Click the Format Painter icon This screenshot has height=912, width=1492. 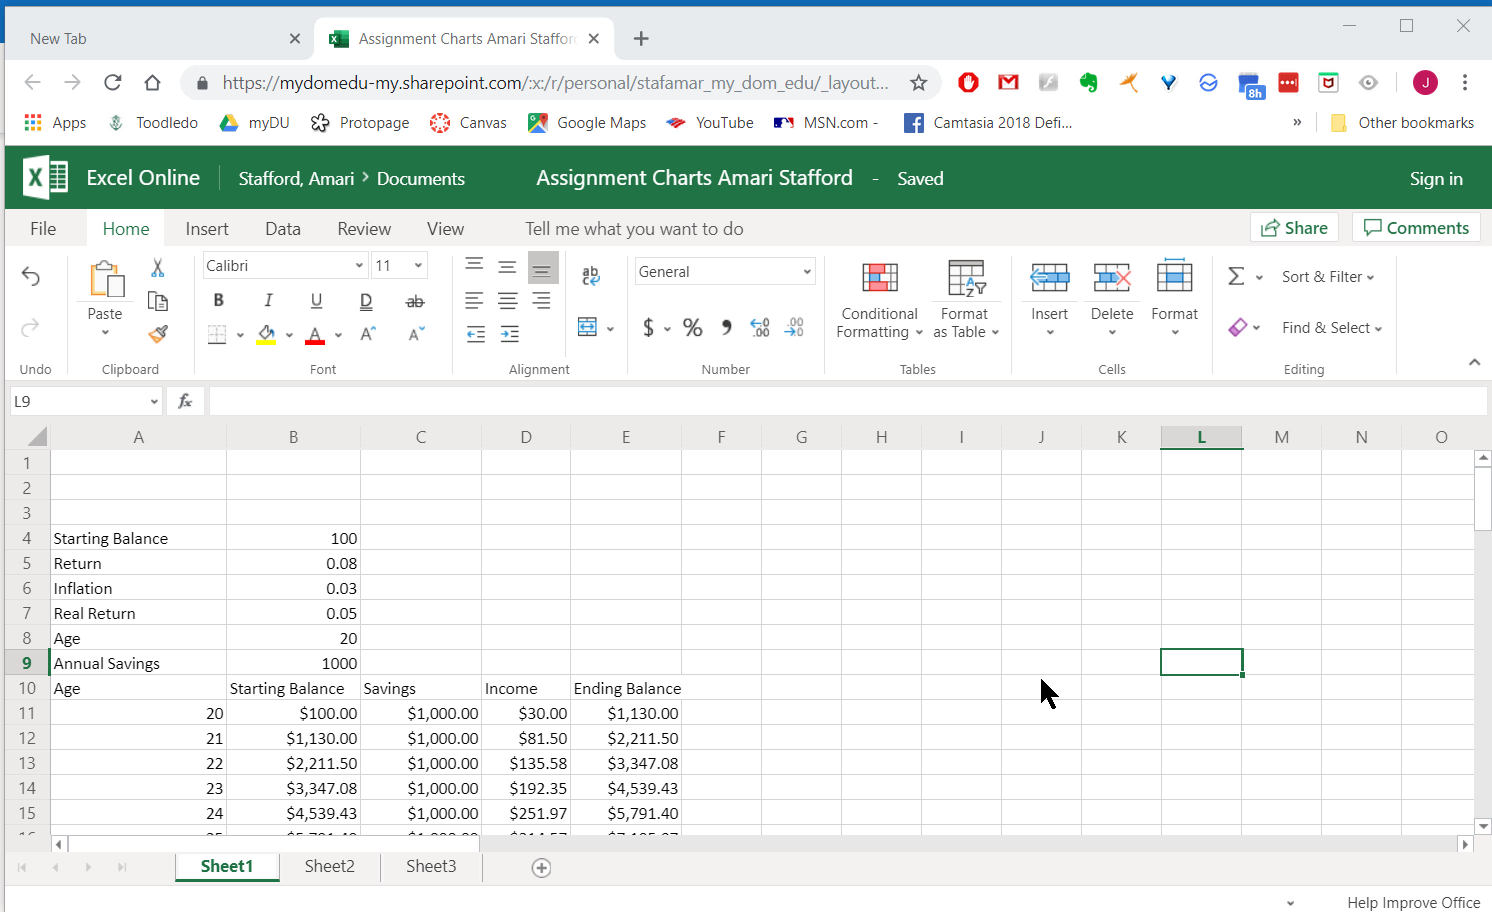click(x=157, y=334)
